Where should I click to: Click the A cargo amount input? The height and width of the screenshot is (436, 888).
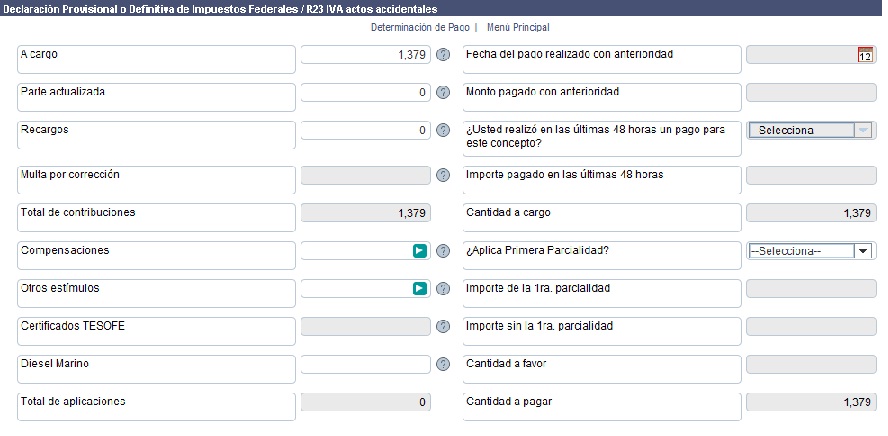tap(366, 55)
